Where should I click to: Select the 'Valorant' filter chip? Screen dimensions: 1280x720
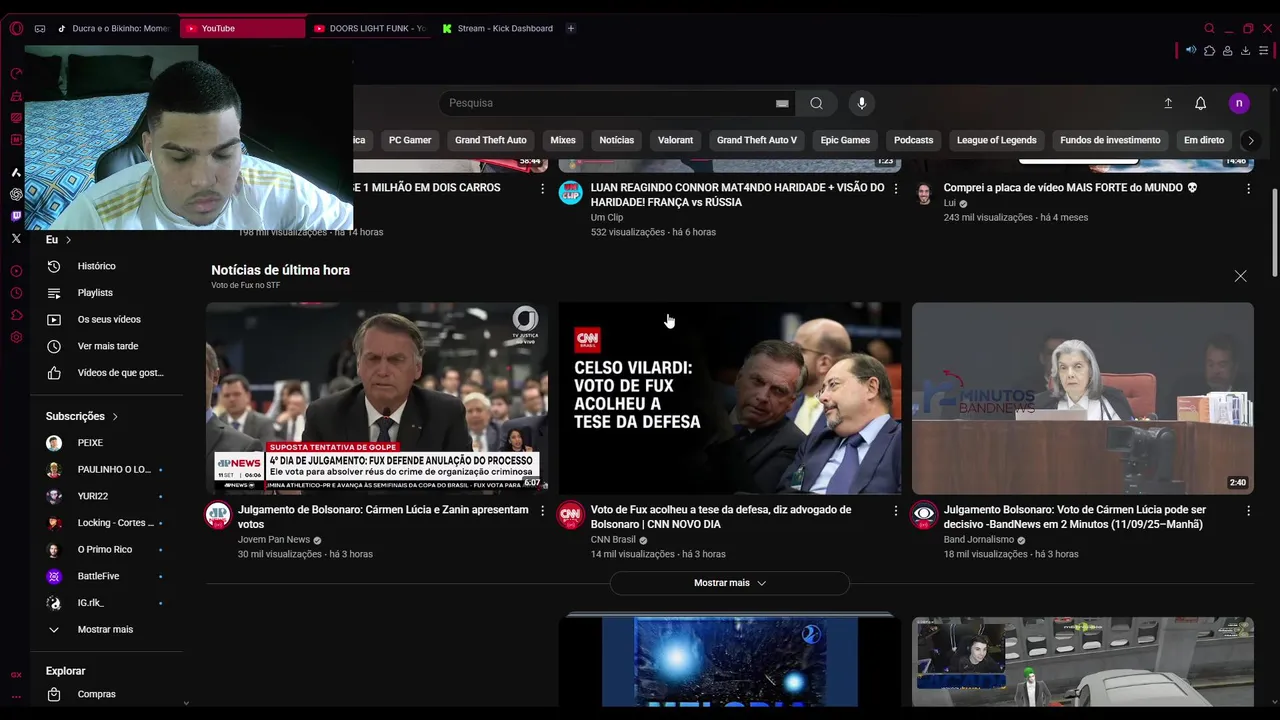pyautogui.click(x=675, y=140)
